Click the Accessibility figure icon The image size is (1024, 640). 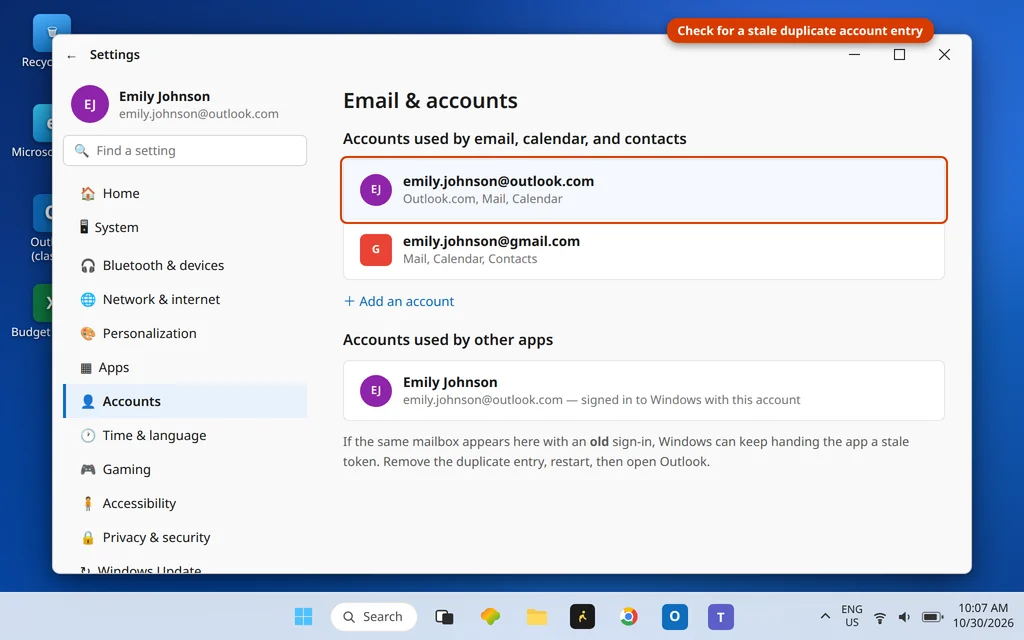pyautogui.click(x=88, y=503)
